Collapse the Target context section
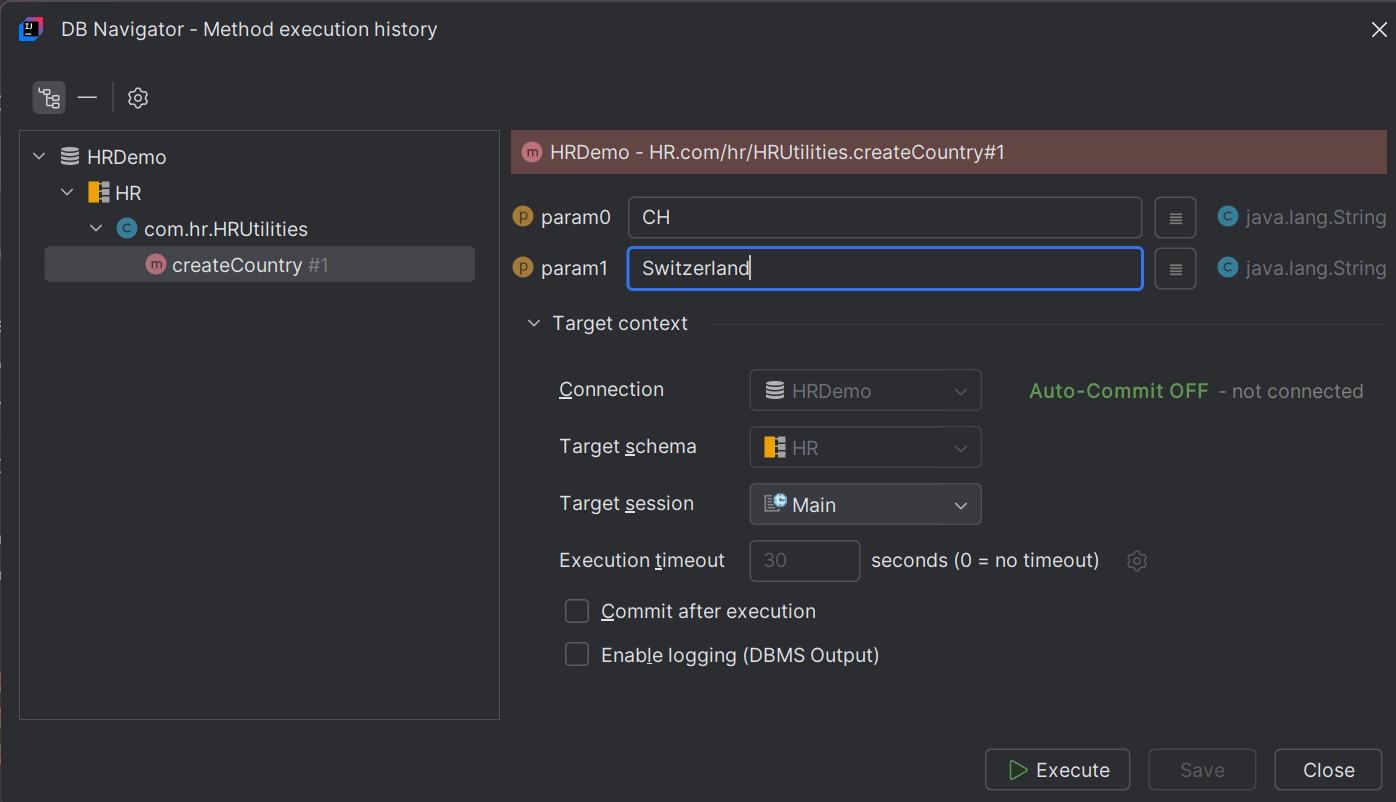The height and width of the screenshot is (802, 1396). 533,323
